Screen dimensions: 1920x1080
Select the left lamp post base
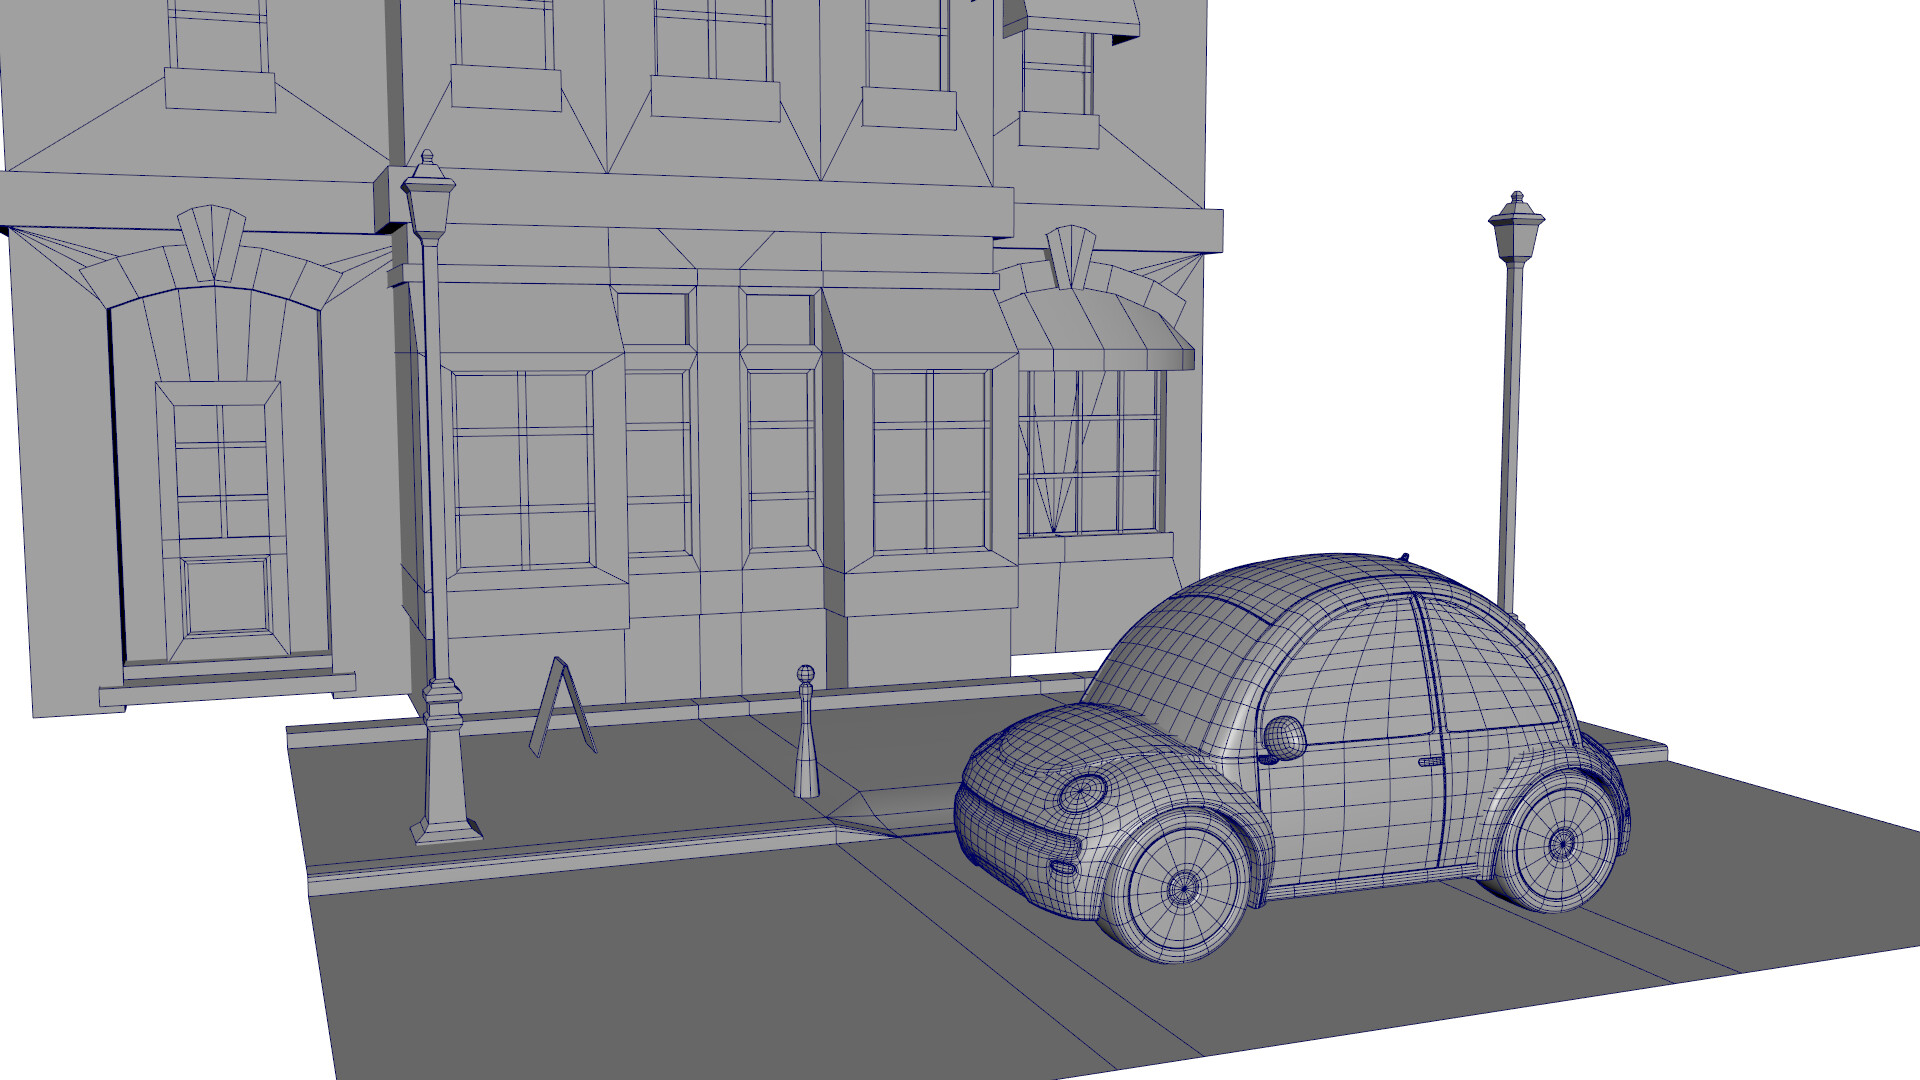coord(444,800)
